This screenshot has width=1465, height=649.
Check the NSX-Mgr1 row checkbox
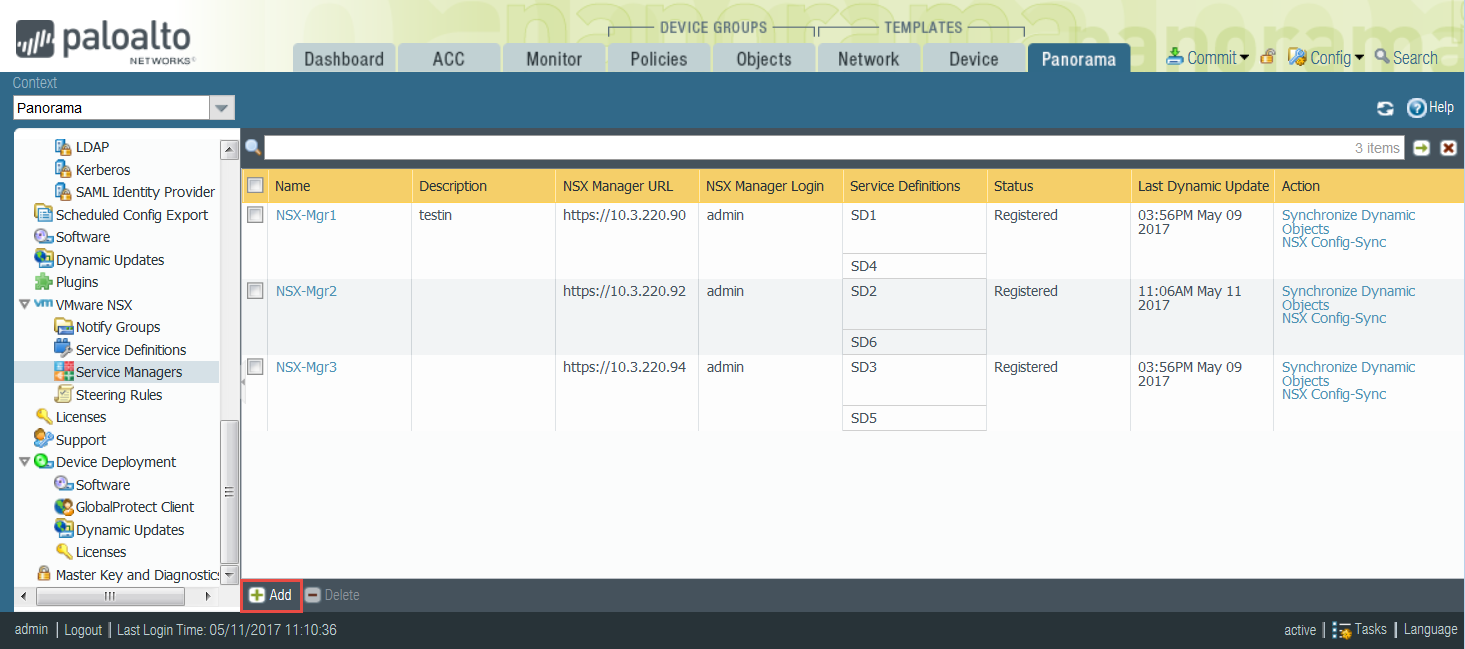(255, 215)
